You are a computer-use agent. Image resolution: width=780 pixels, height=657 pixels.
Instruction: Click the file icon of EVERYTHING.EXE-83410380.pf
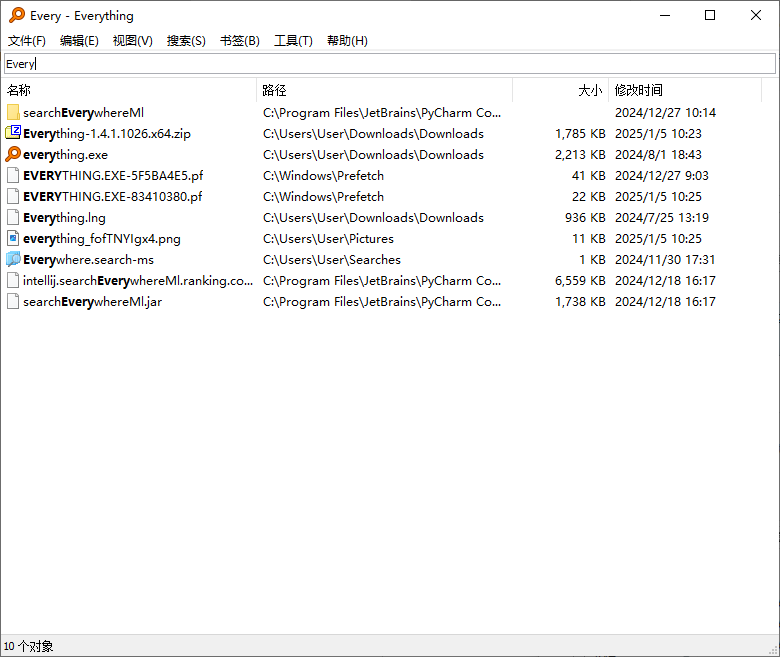13,196
